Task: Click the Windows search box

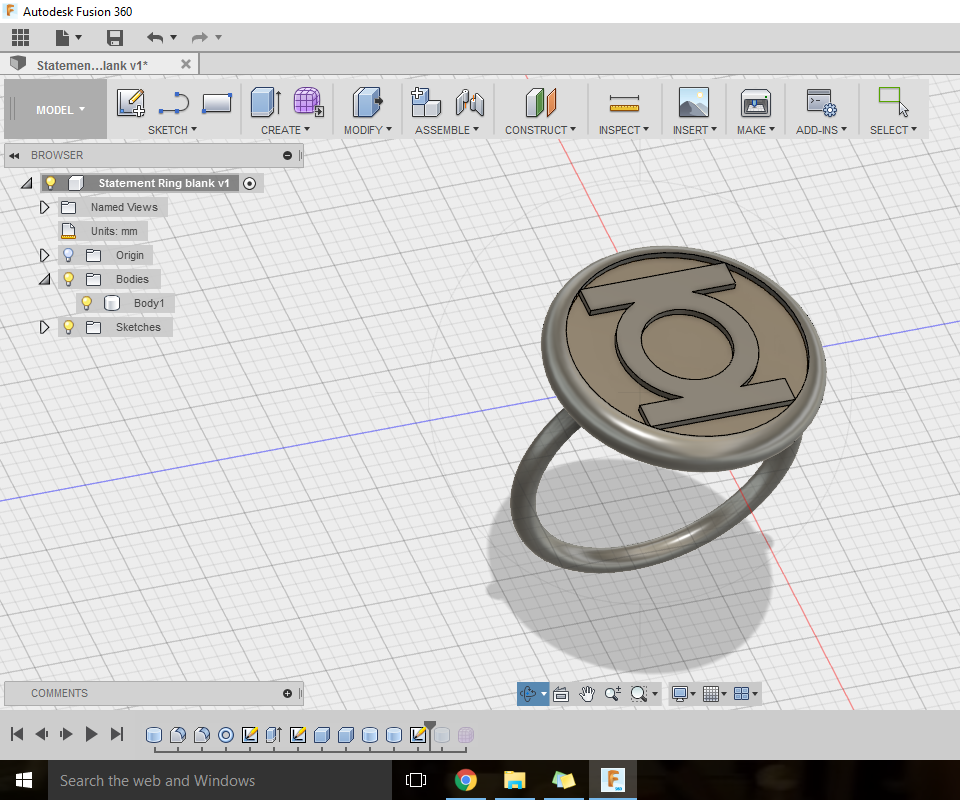Action: coord(219,780)
